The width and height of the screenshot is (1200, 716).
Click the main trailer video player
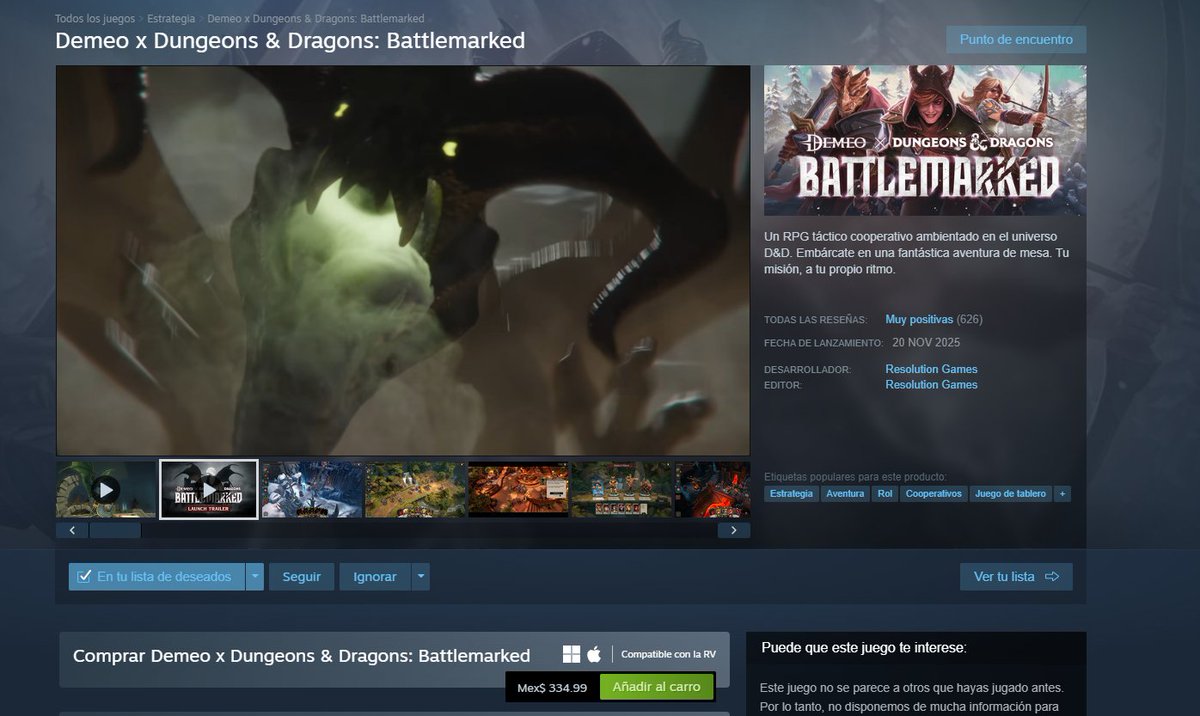coord(403,261)
